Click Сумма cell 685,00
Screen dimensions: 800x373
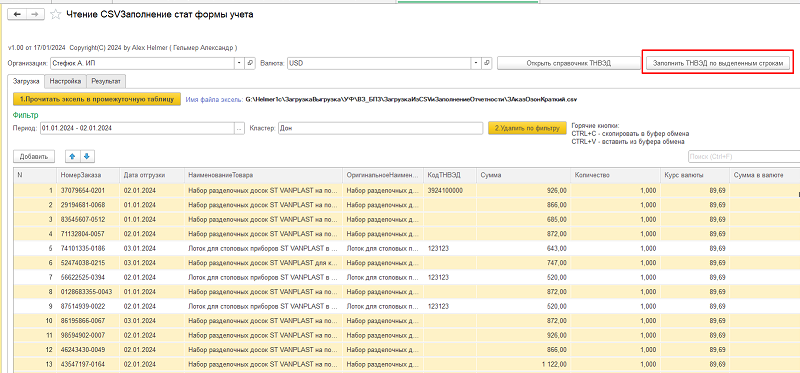click(523, 219)
